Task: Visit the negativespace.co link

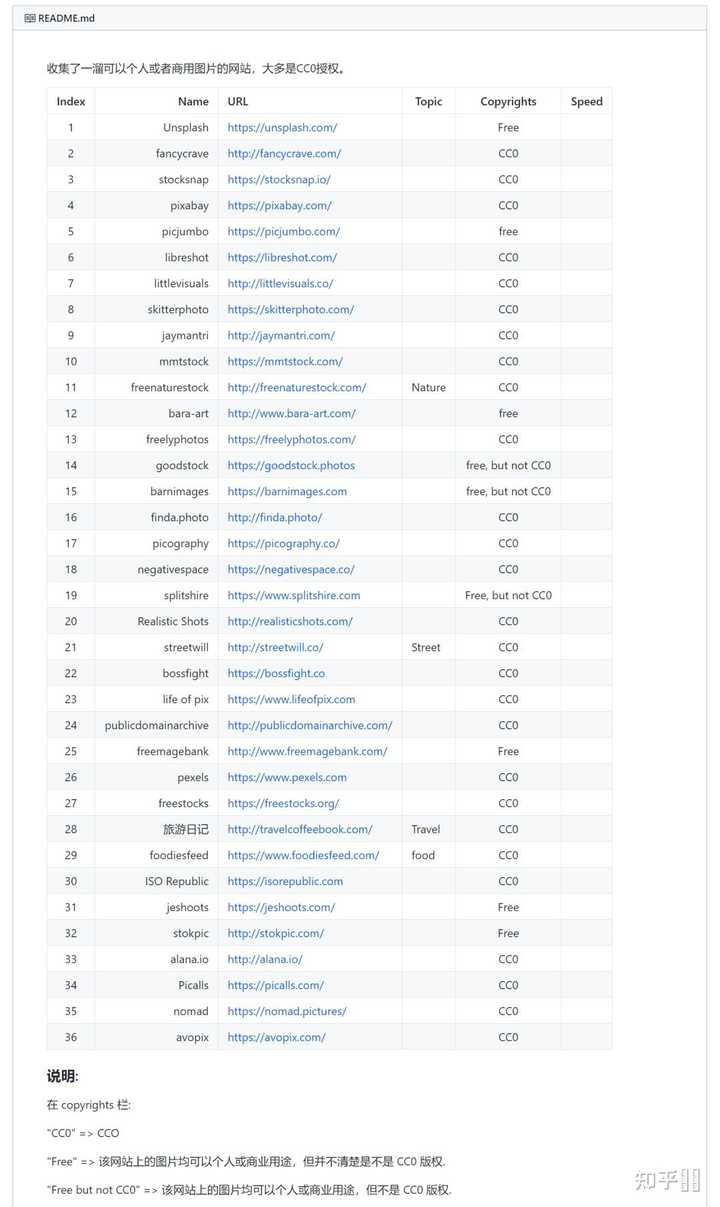Action: (290, 570)
